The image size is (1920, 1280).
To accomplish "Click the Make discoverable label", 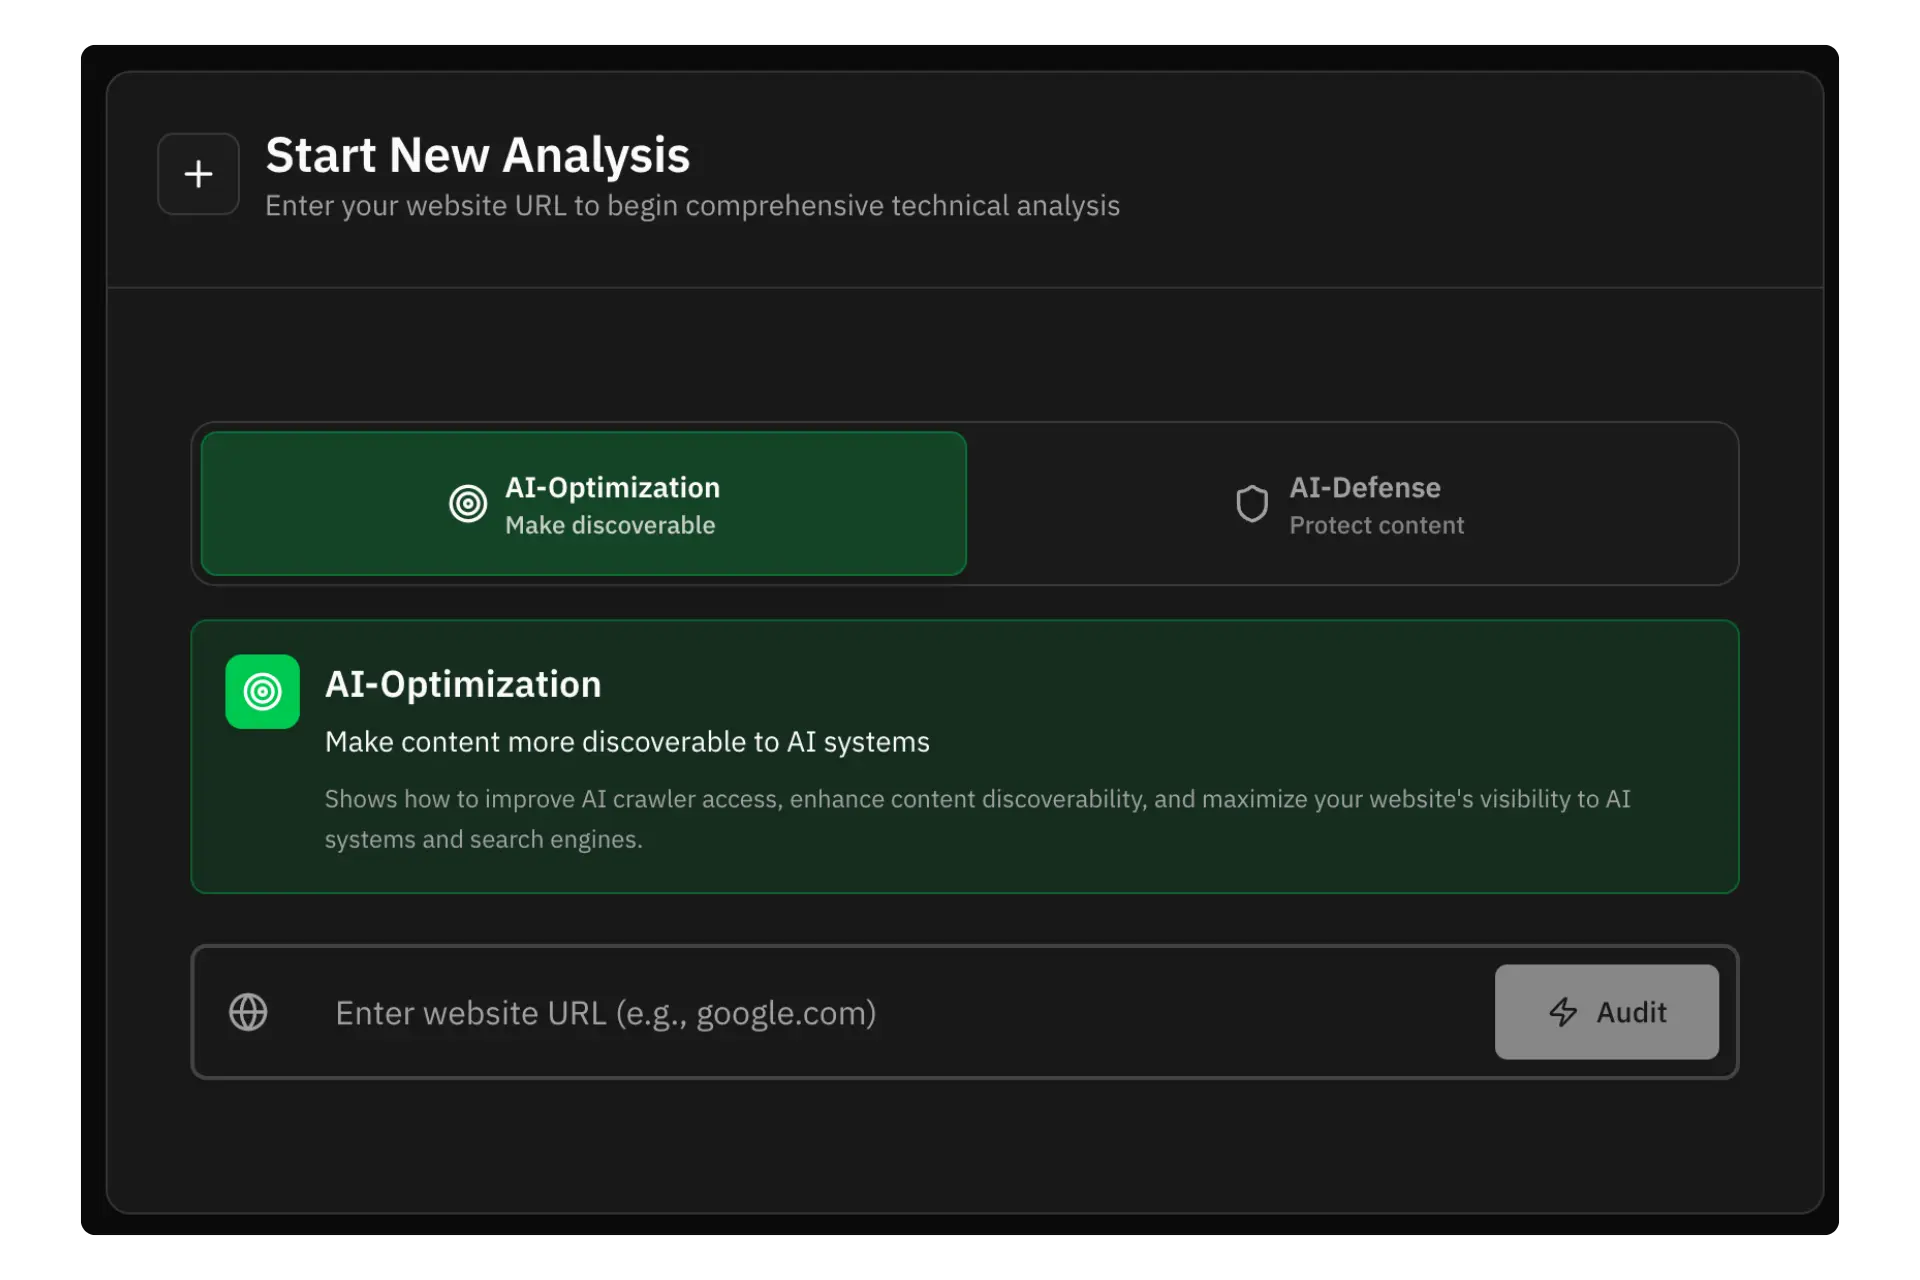I will (x=610, y=524).
